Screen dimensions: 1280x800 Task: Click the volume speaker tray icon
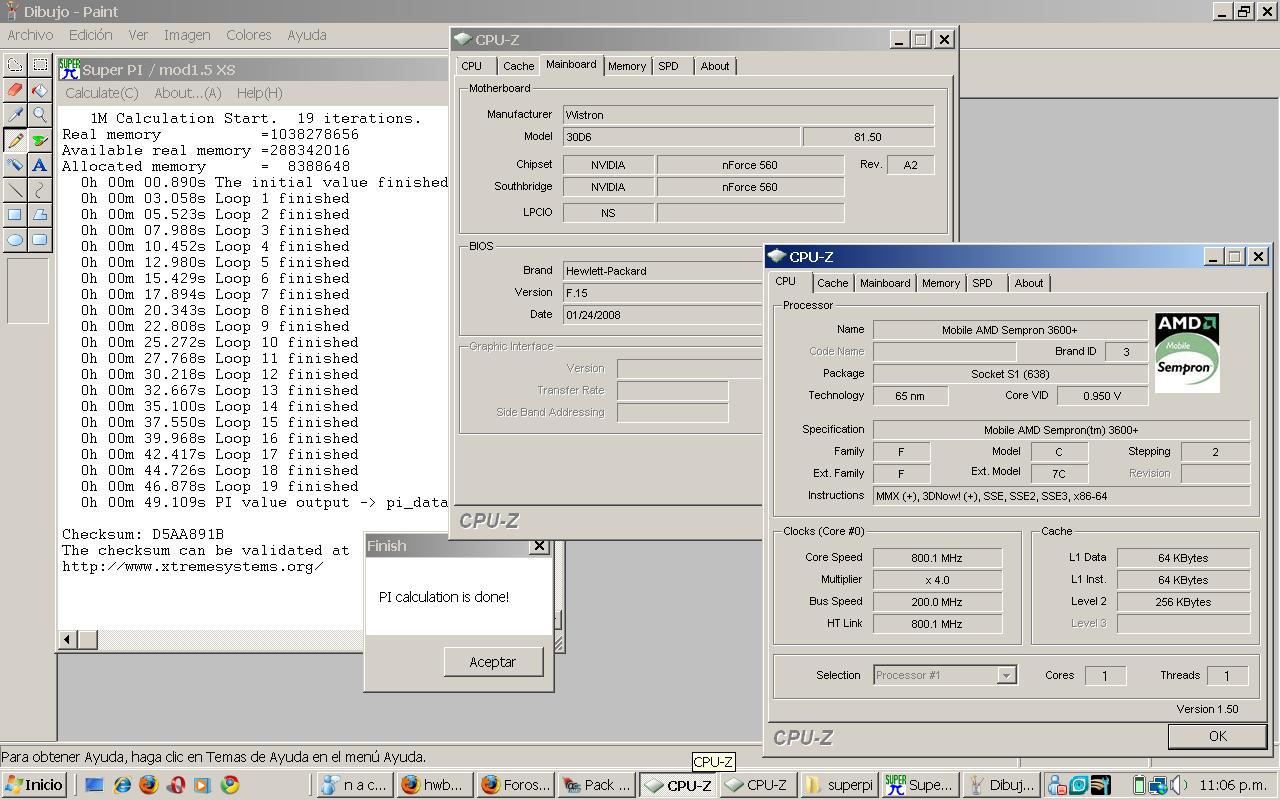(x=1177, y=785)
